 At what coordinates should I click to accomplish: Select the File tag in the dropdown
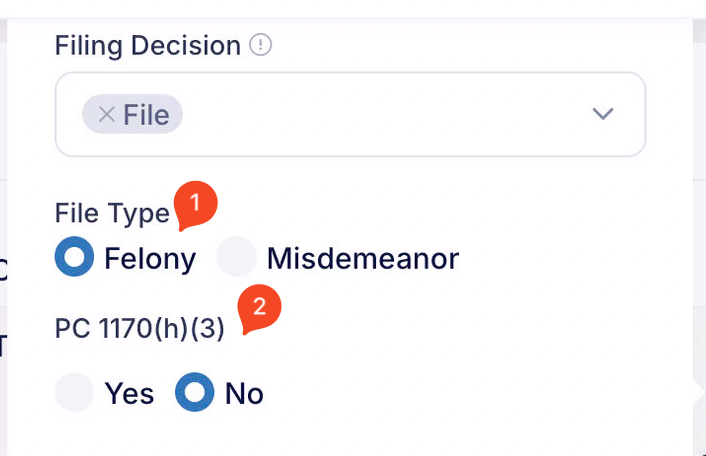[x=132, y=114]
